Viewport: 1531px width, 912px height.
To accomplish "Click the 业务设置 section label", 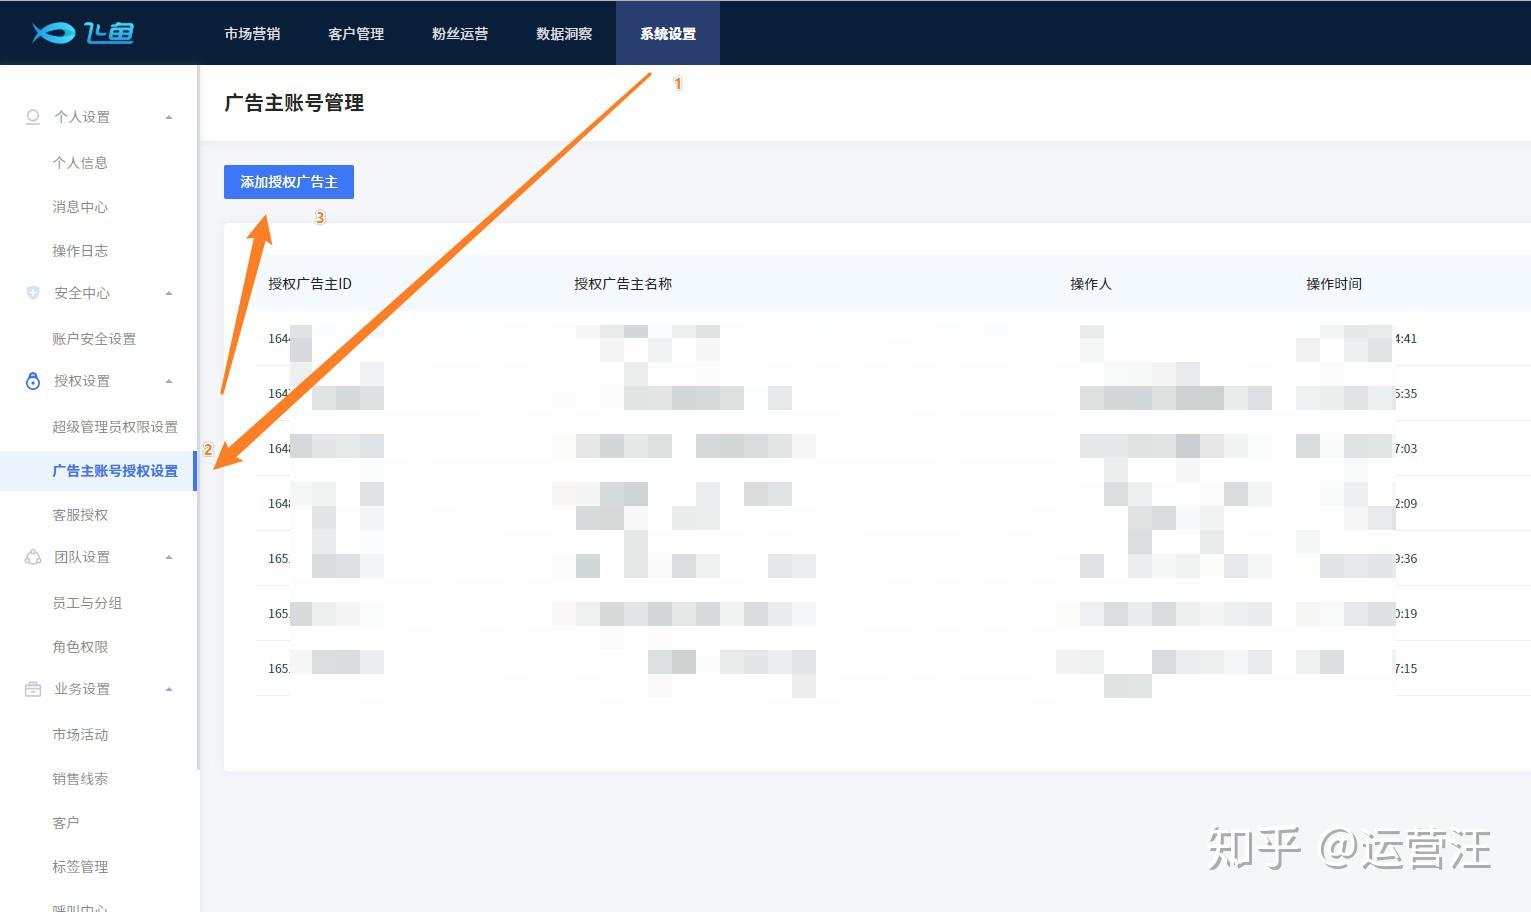I will [82, 689].
